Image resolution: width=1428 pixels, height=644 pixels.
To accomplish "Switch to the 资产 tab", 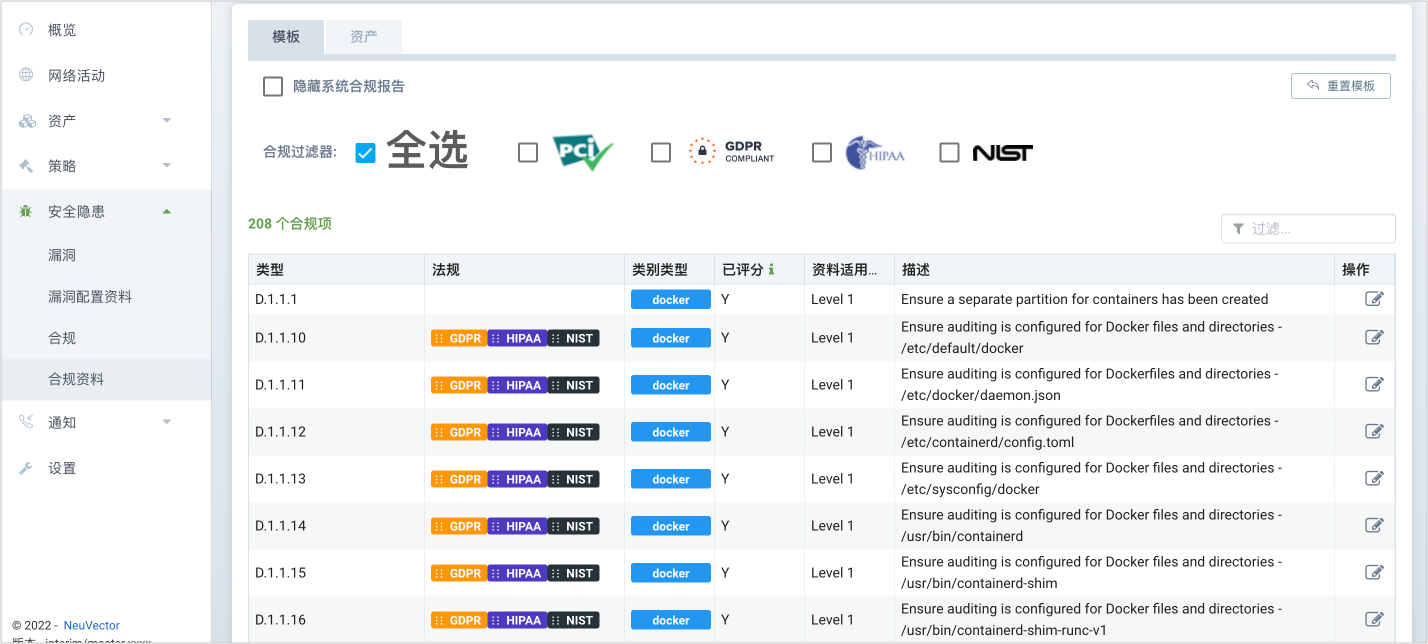I will pos(364,37).
